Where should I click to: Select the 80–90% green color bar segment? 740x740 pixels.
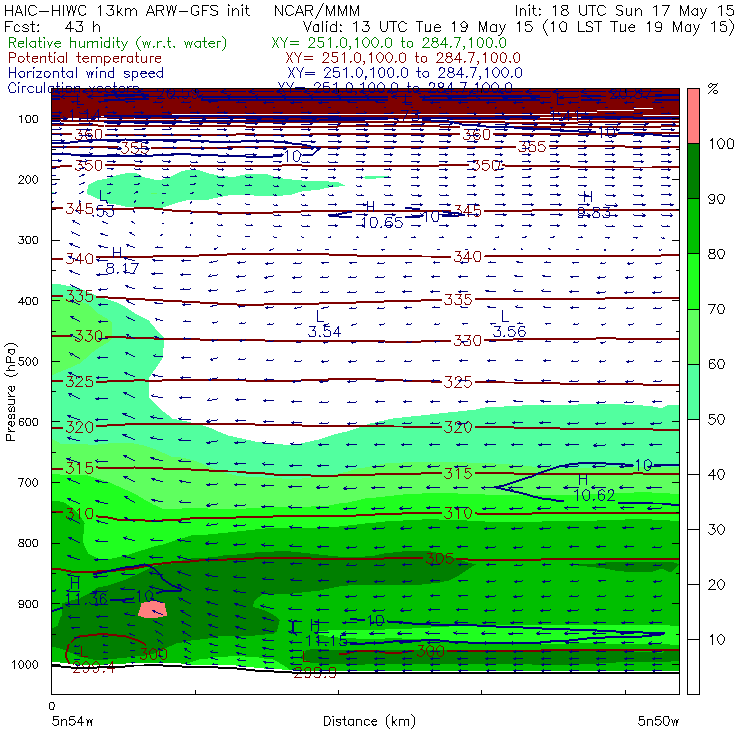(x=693, y=226)
